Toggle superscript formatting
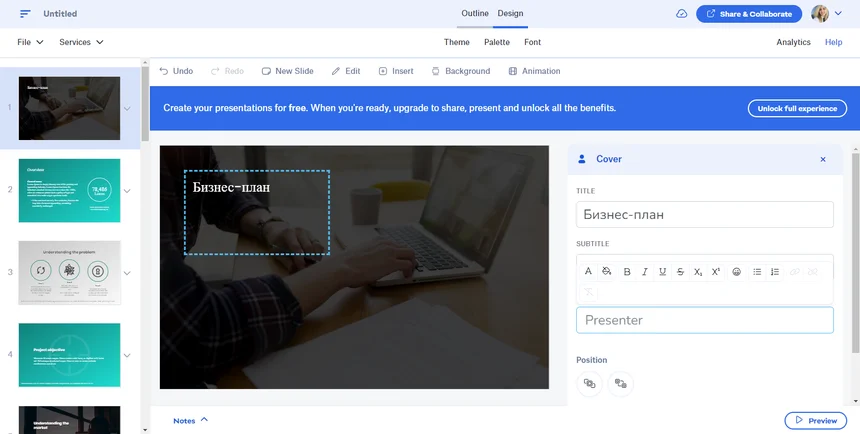 (715, 272)
